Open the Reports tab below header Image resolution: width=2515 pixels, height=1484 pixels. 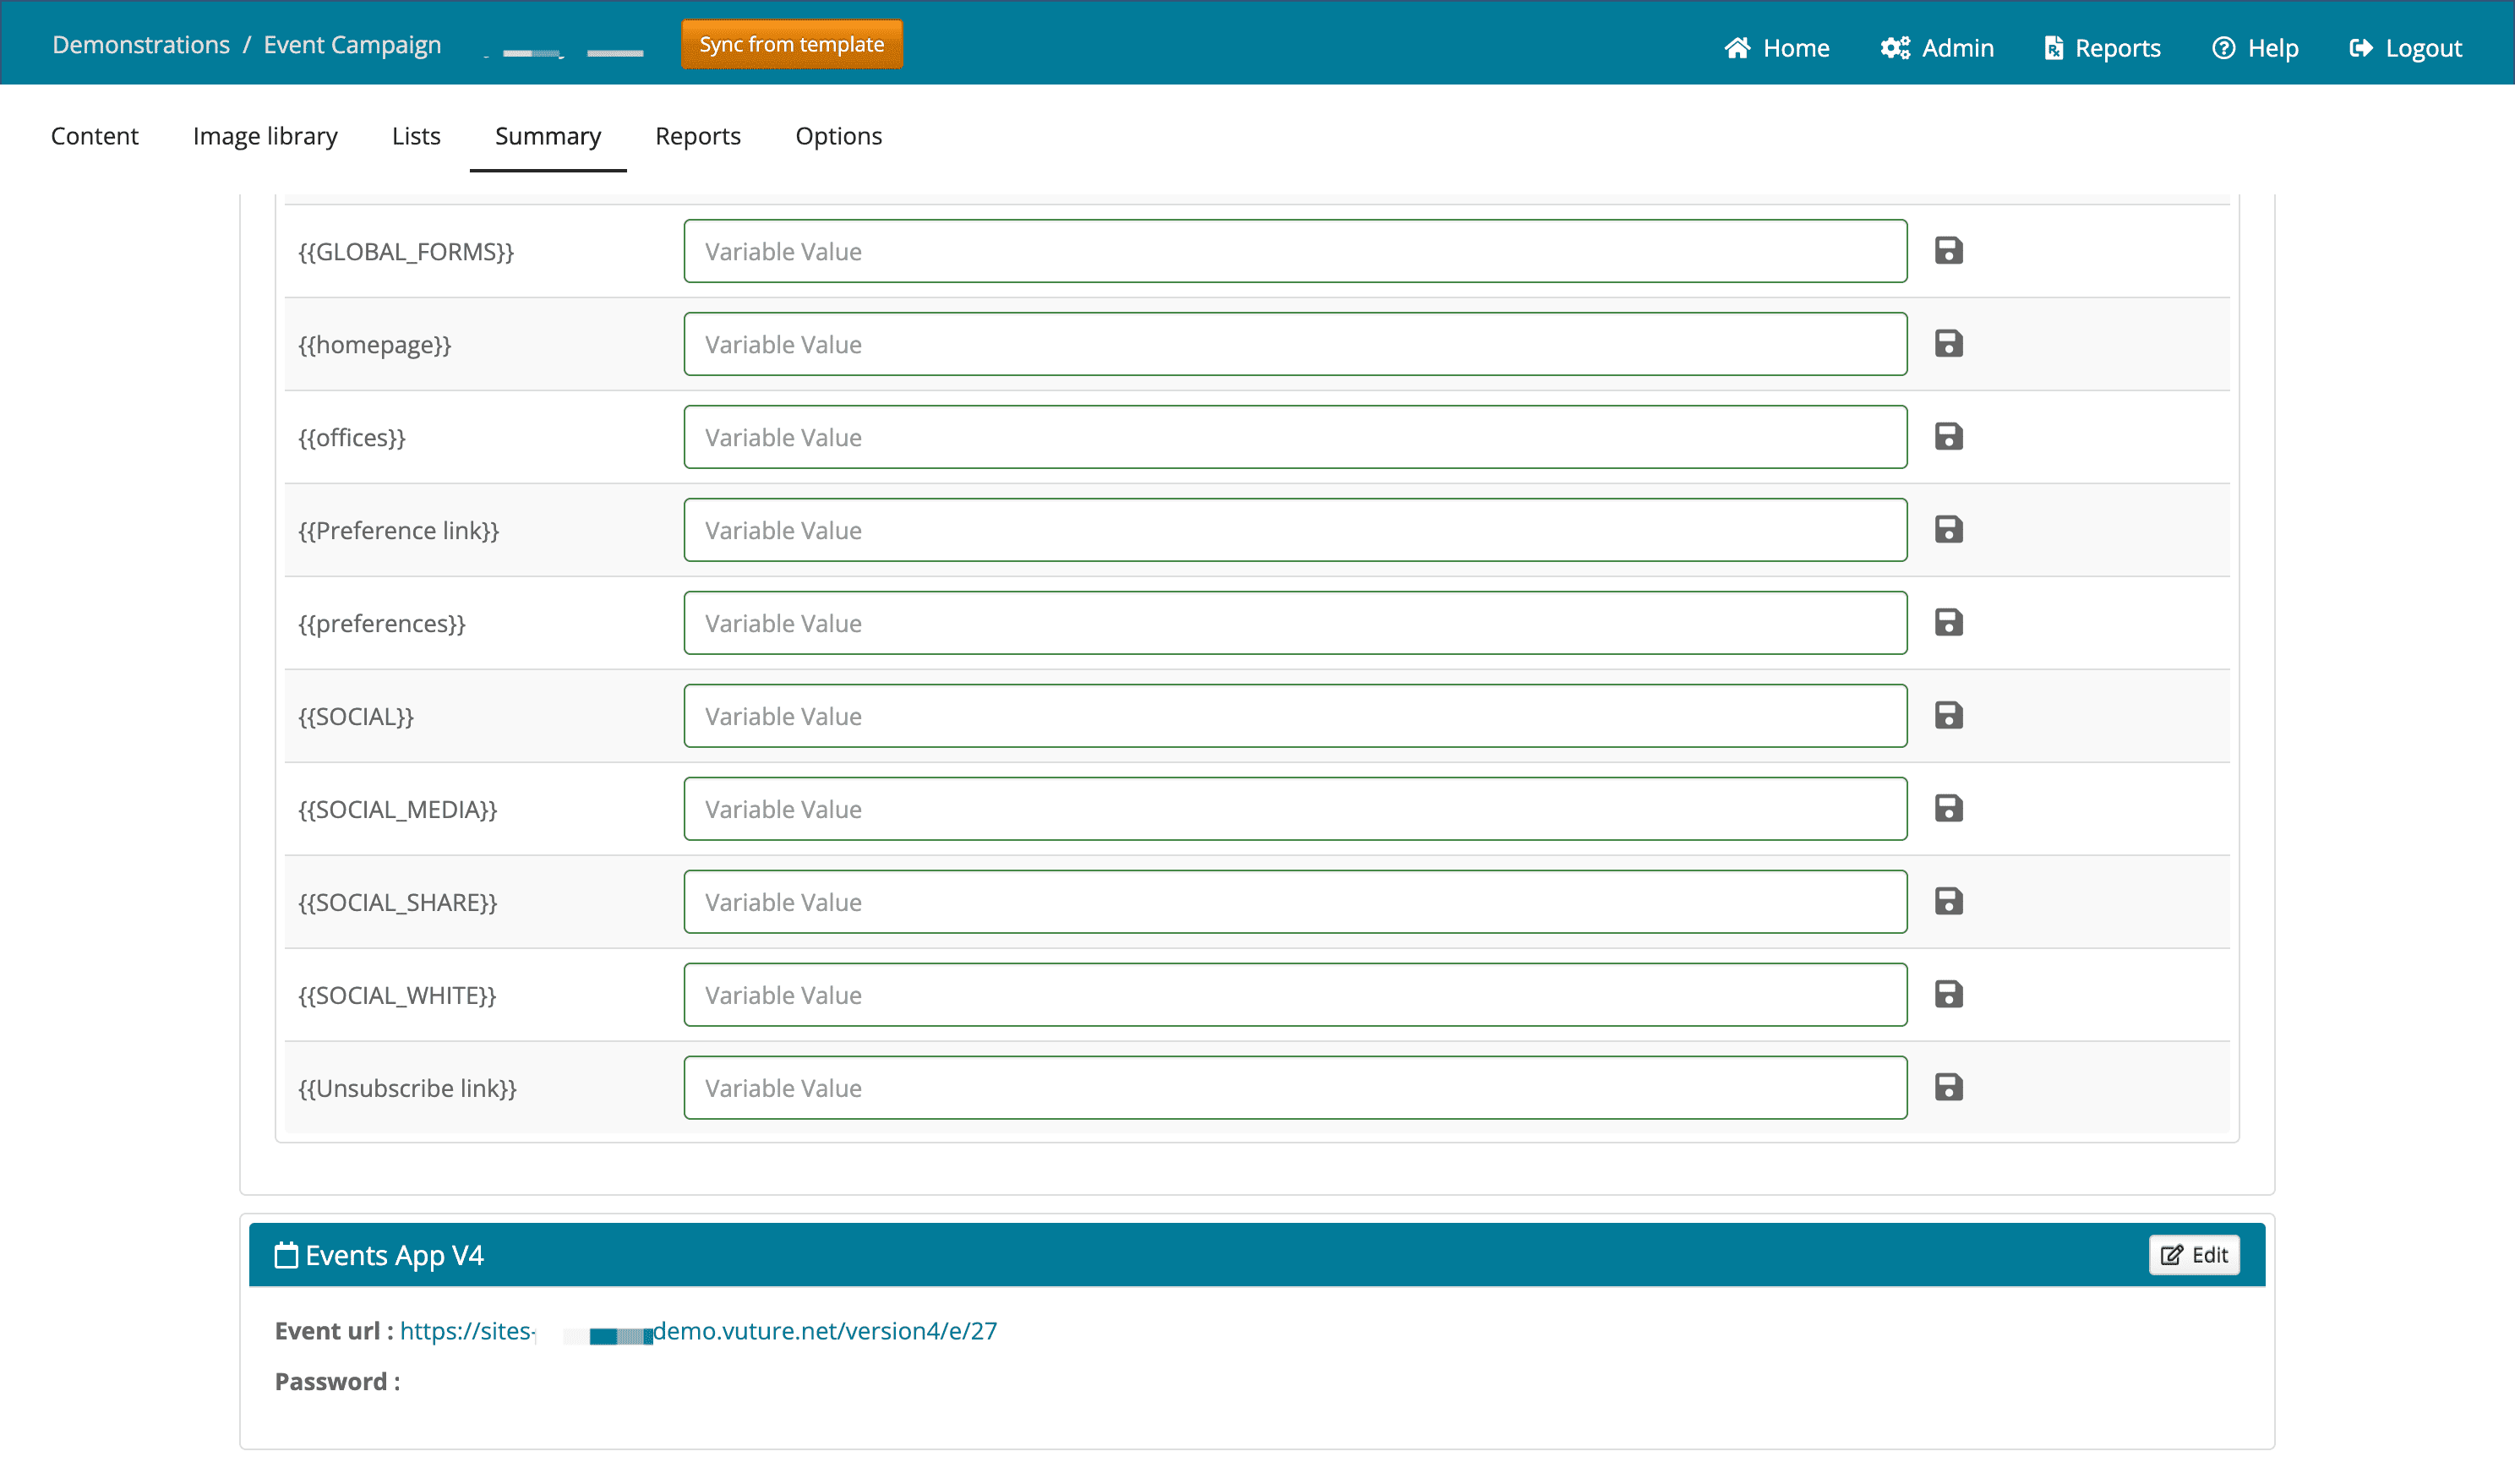tap(698, 136)
